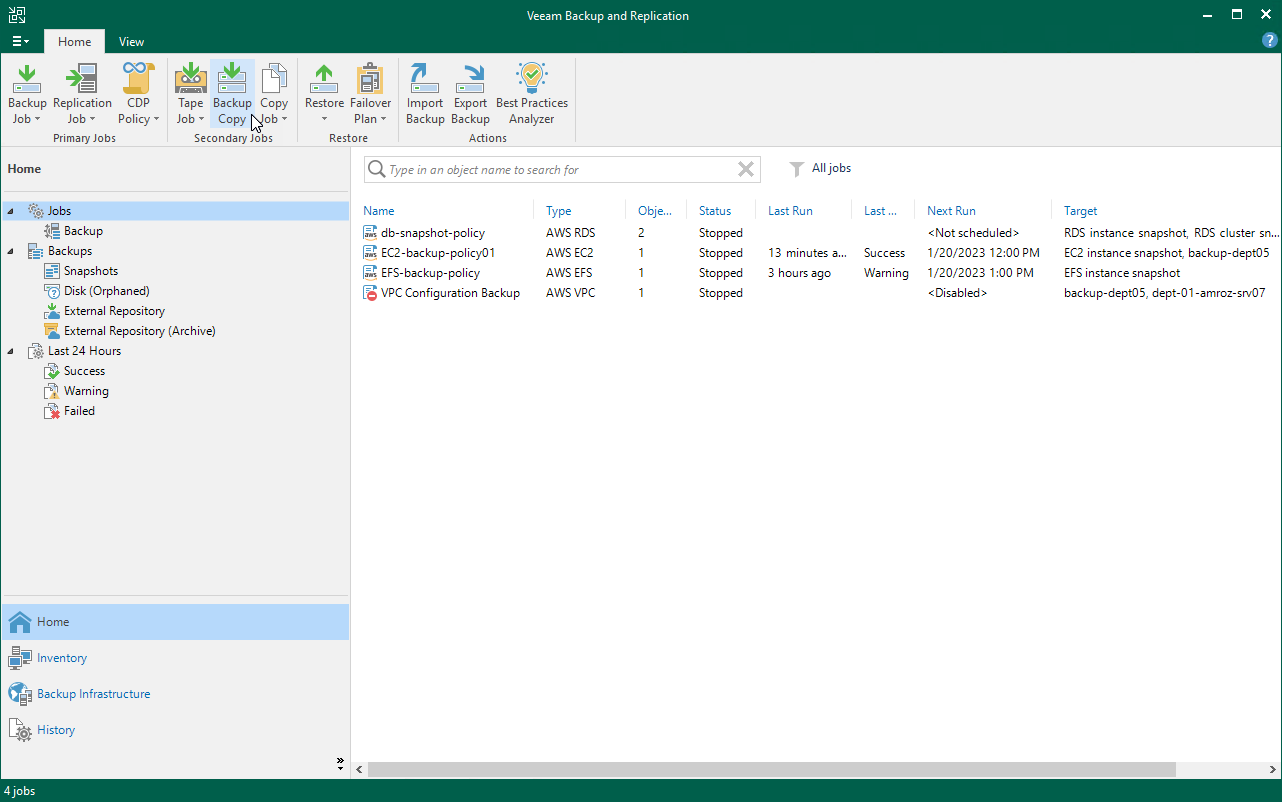Open the Home view

[175, 622]
